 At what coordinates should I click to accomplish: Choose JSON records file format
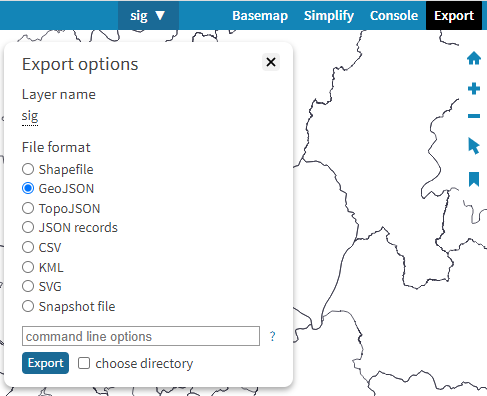point(28,228)
